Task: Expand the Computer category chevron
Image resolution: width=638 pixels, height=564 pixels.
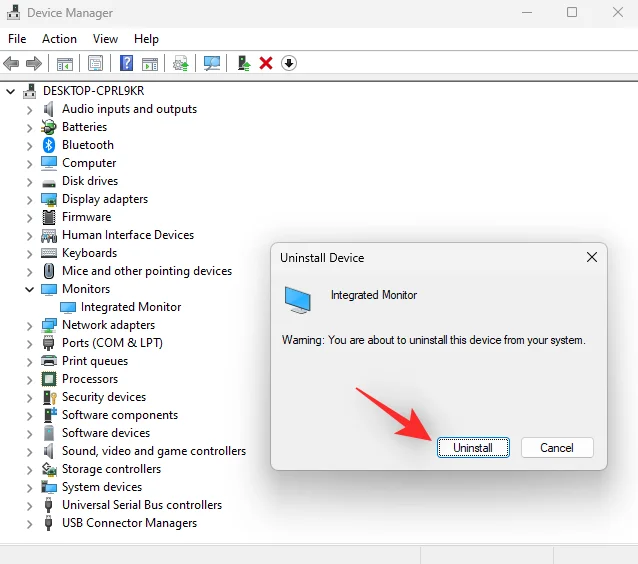Action: point(29,164)
